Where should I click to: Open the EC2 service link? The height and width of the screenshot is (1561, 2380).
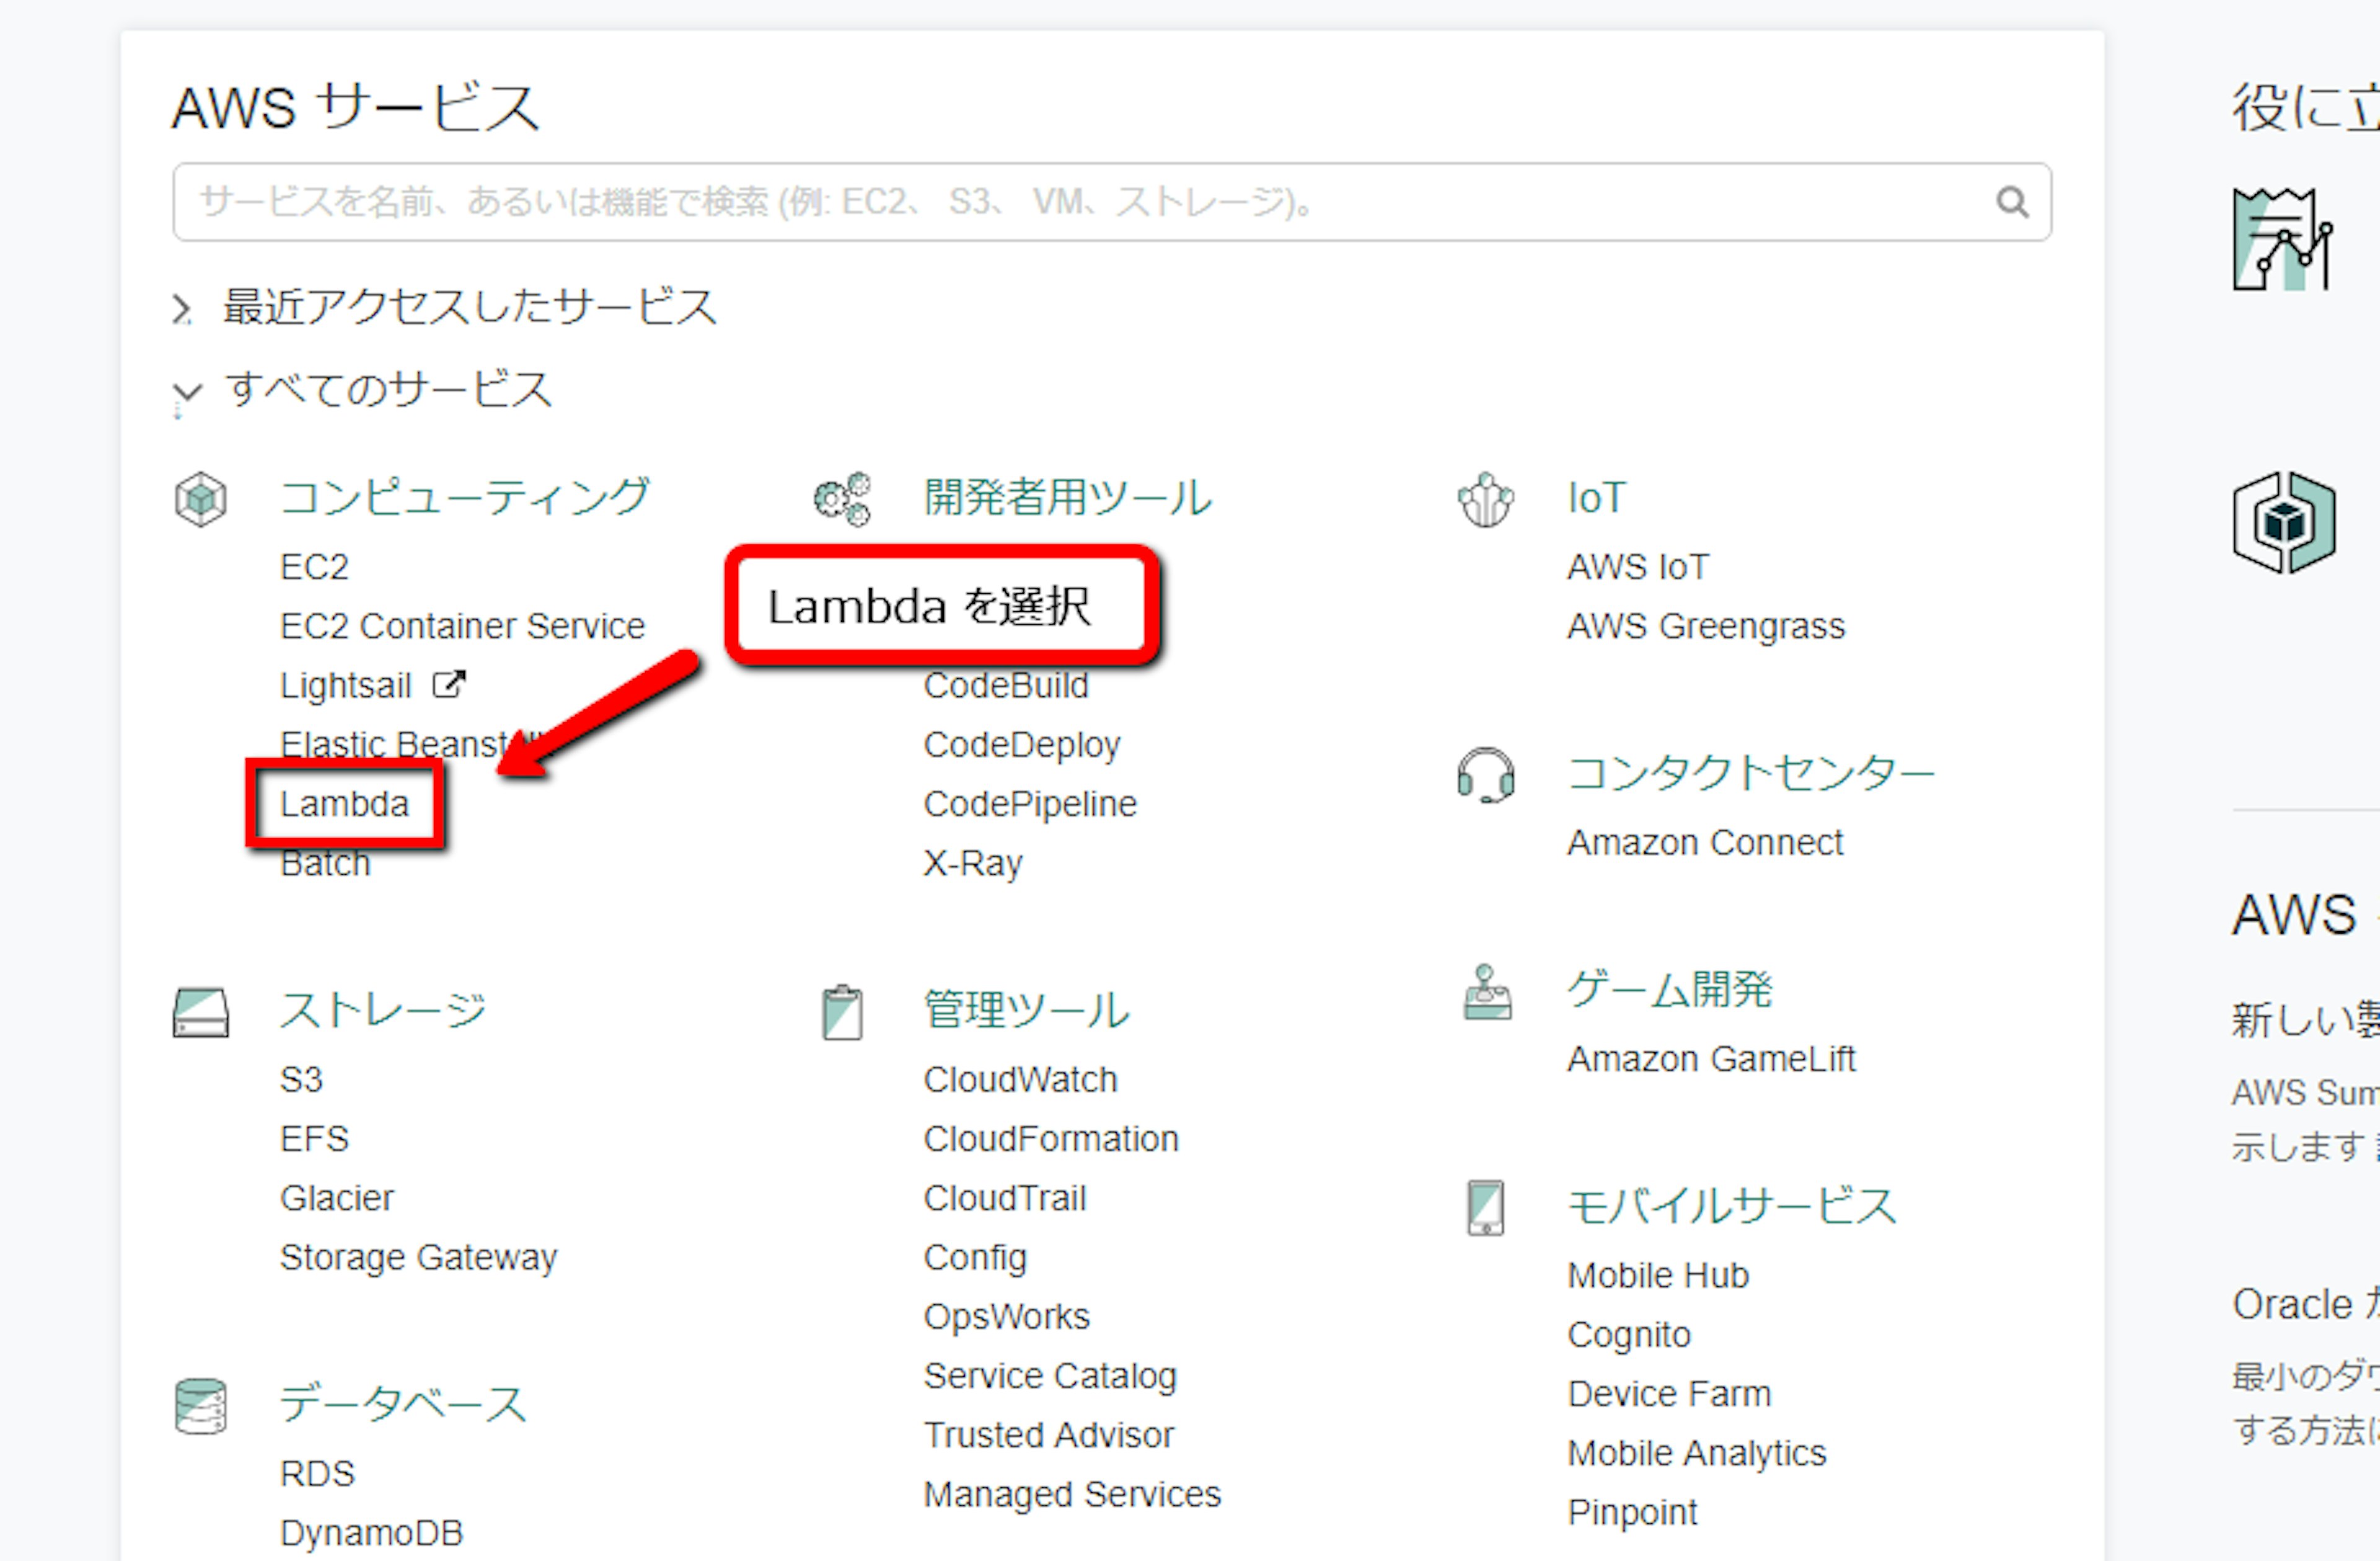tap(314, 567)
